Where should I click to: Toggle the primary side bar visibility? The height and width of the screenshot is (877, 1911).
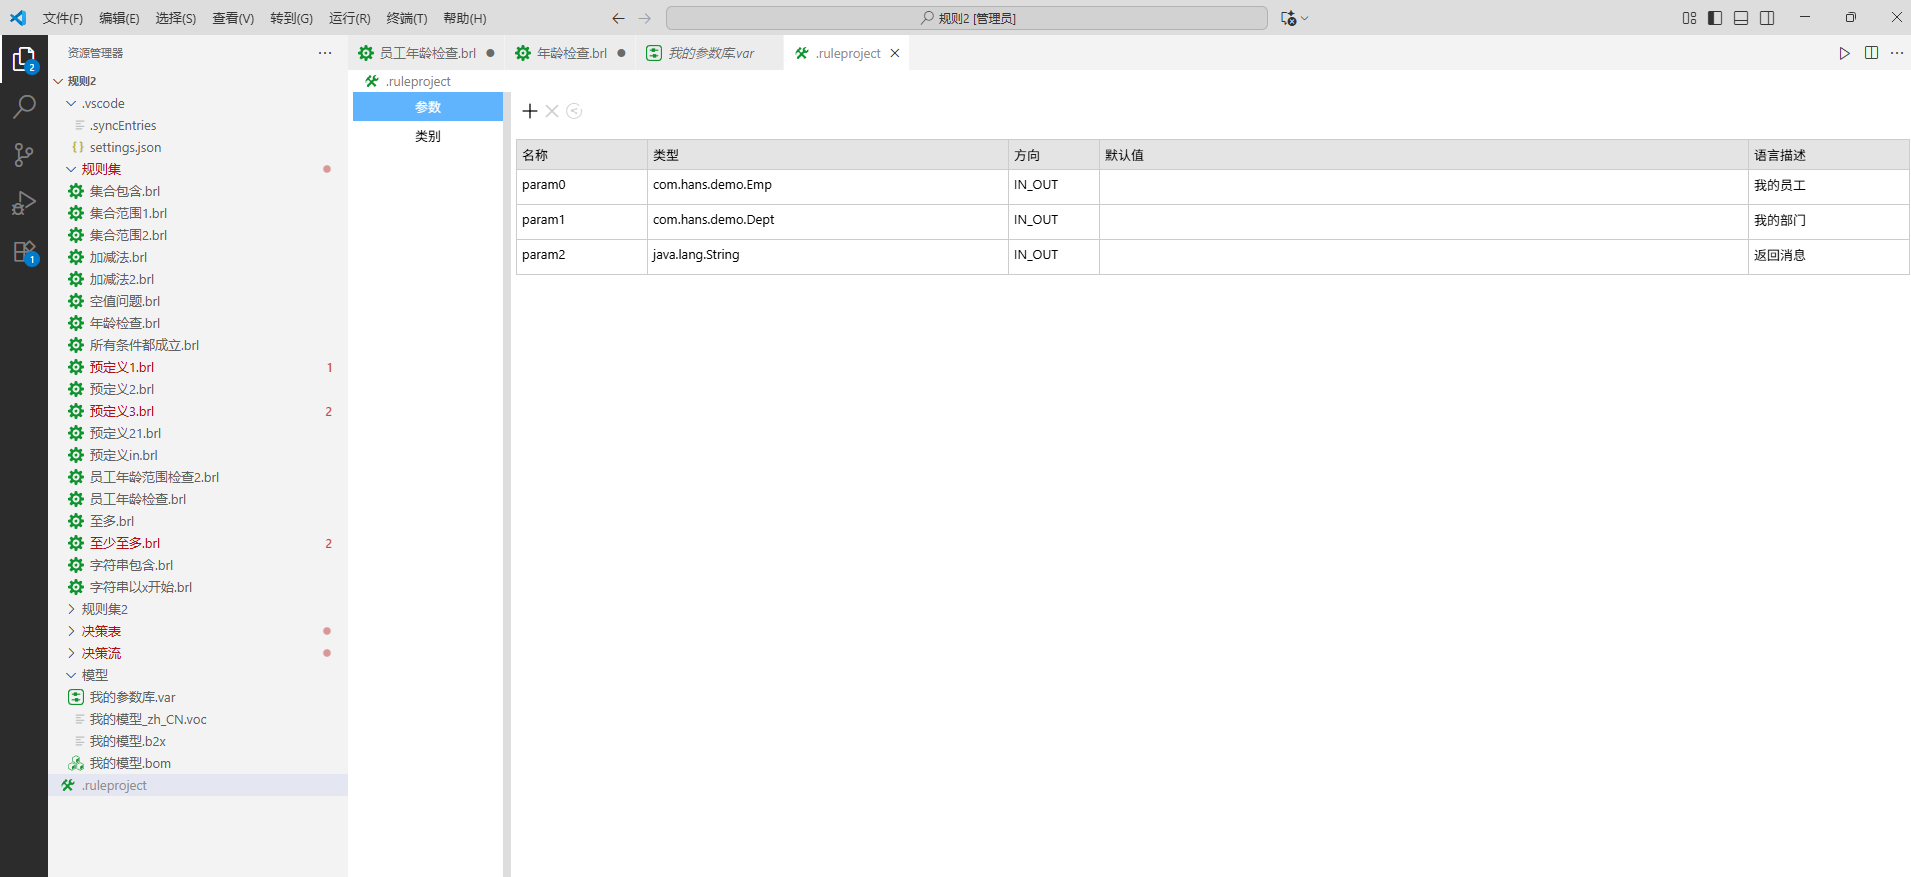point(1715,18)
